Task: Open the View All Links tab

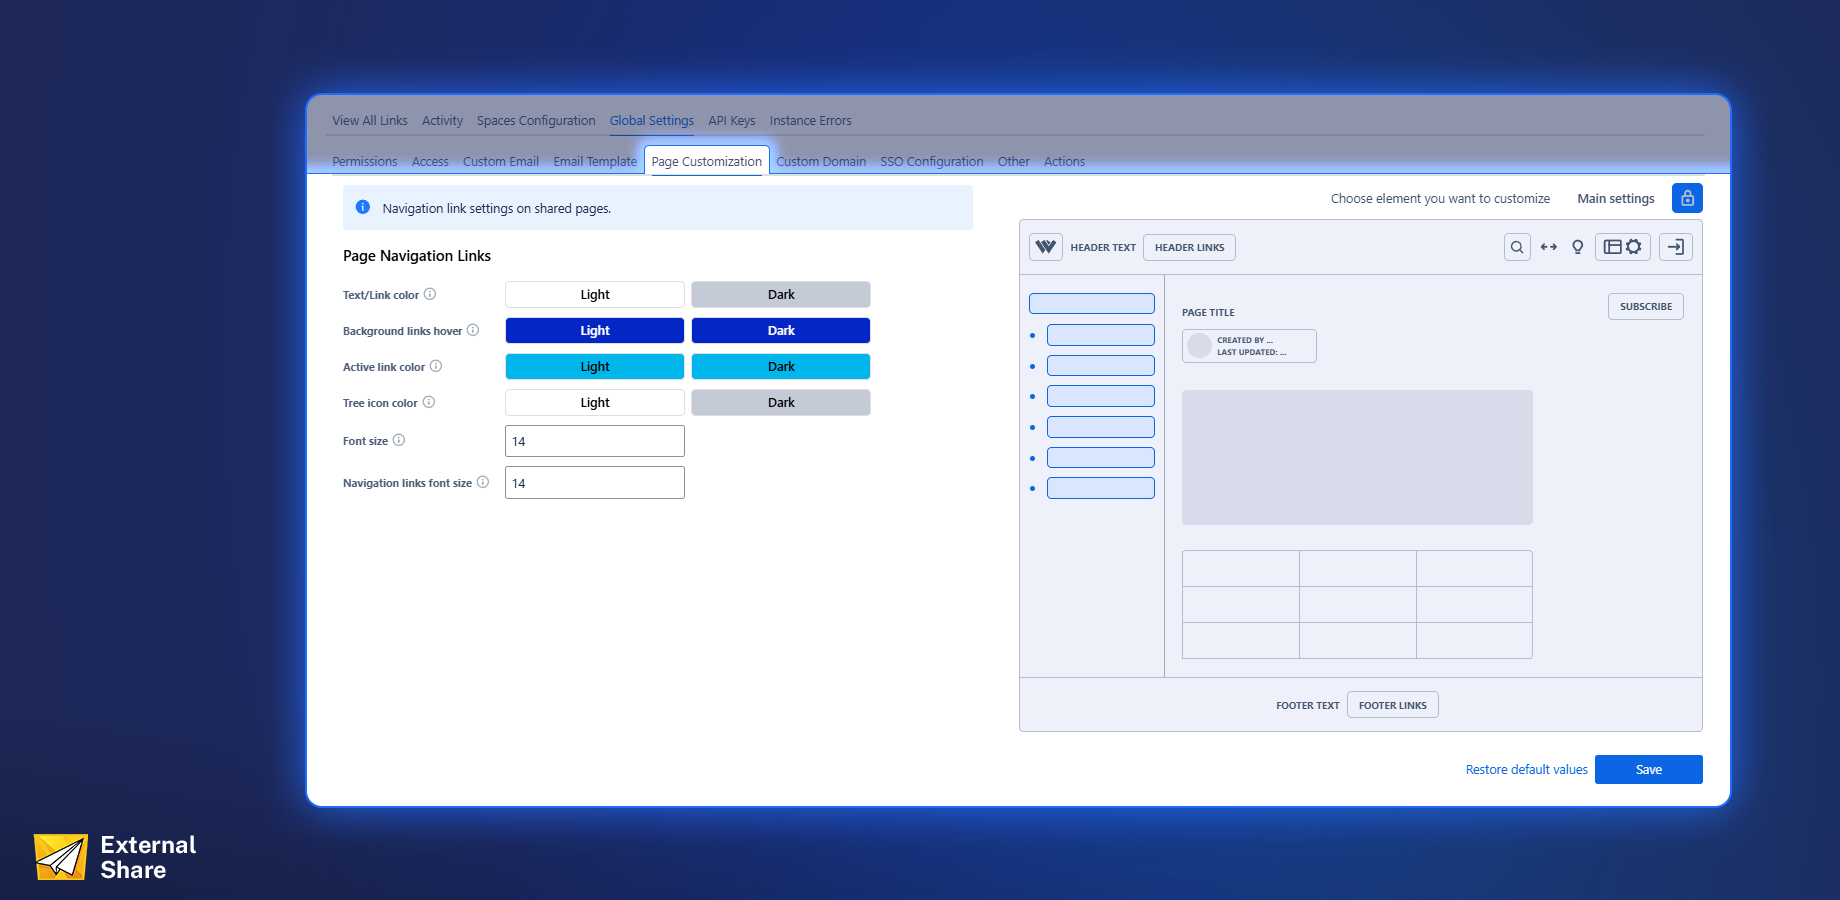Action: pos(370,120)
